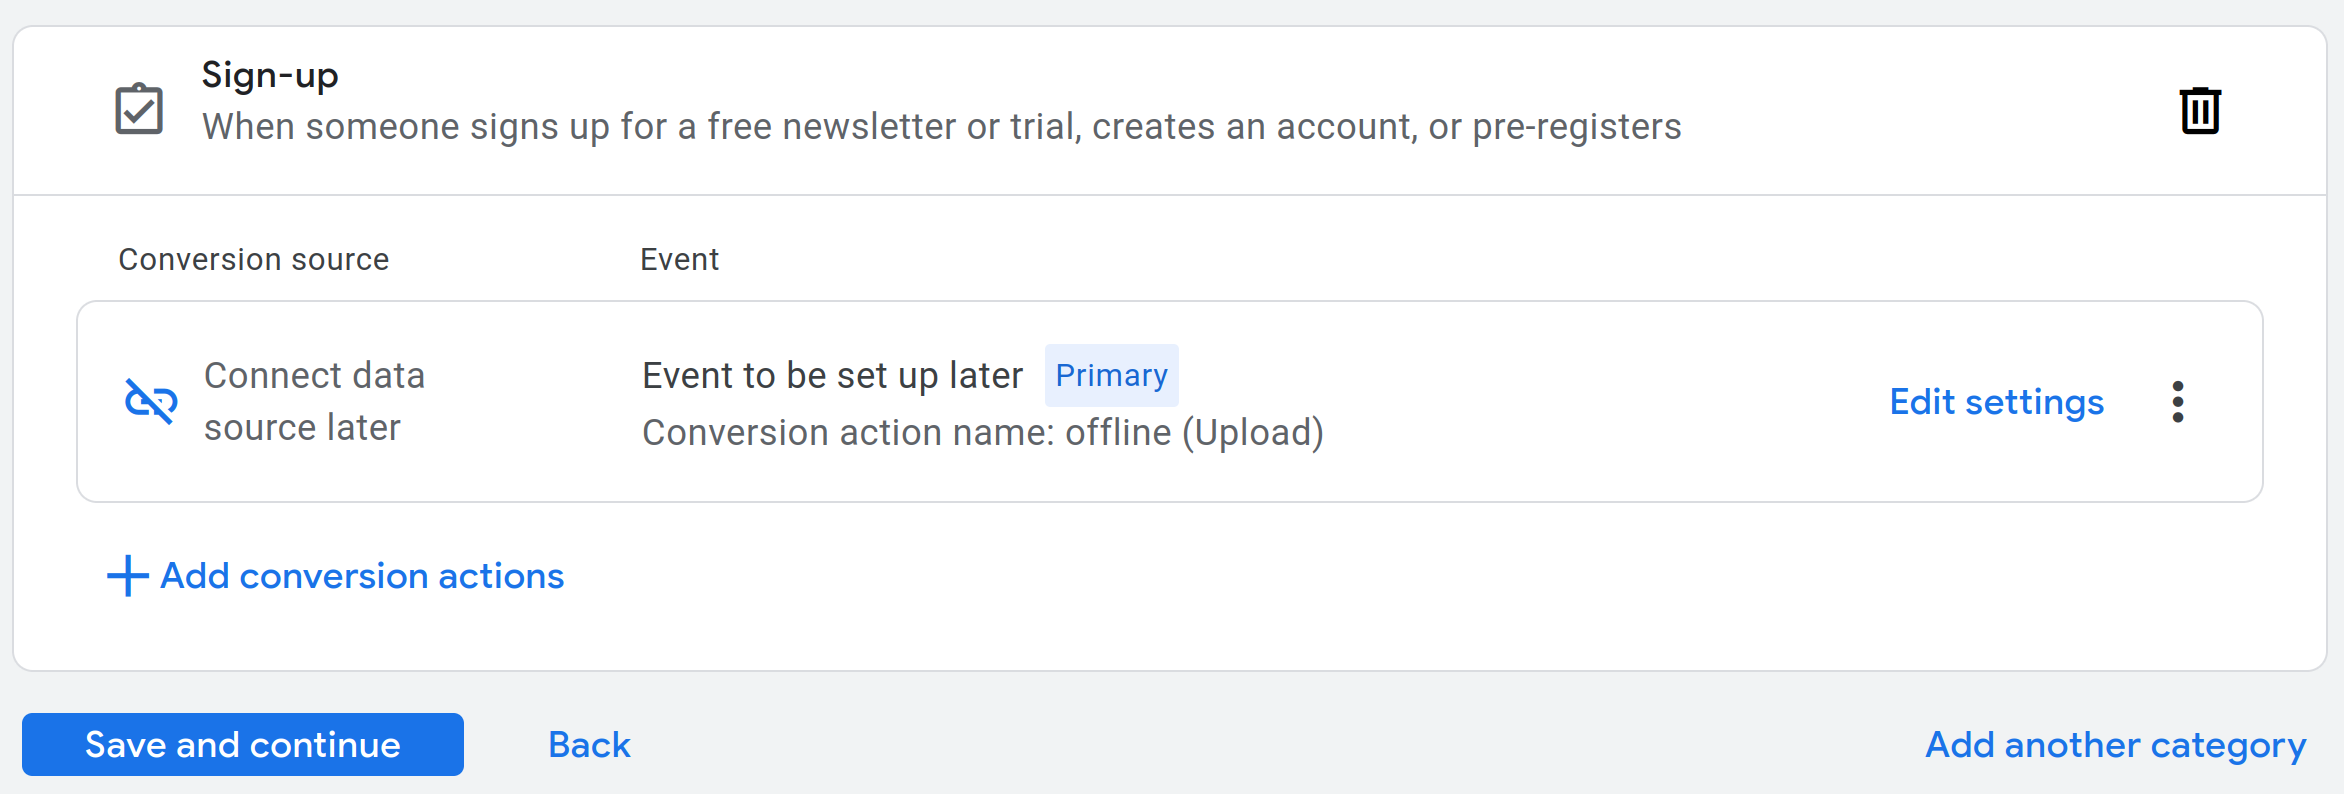Click the plus icon beside Add conversion actions
Viewport: 2344px width, 794px height.
128,576
